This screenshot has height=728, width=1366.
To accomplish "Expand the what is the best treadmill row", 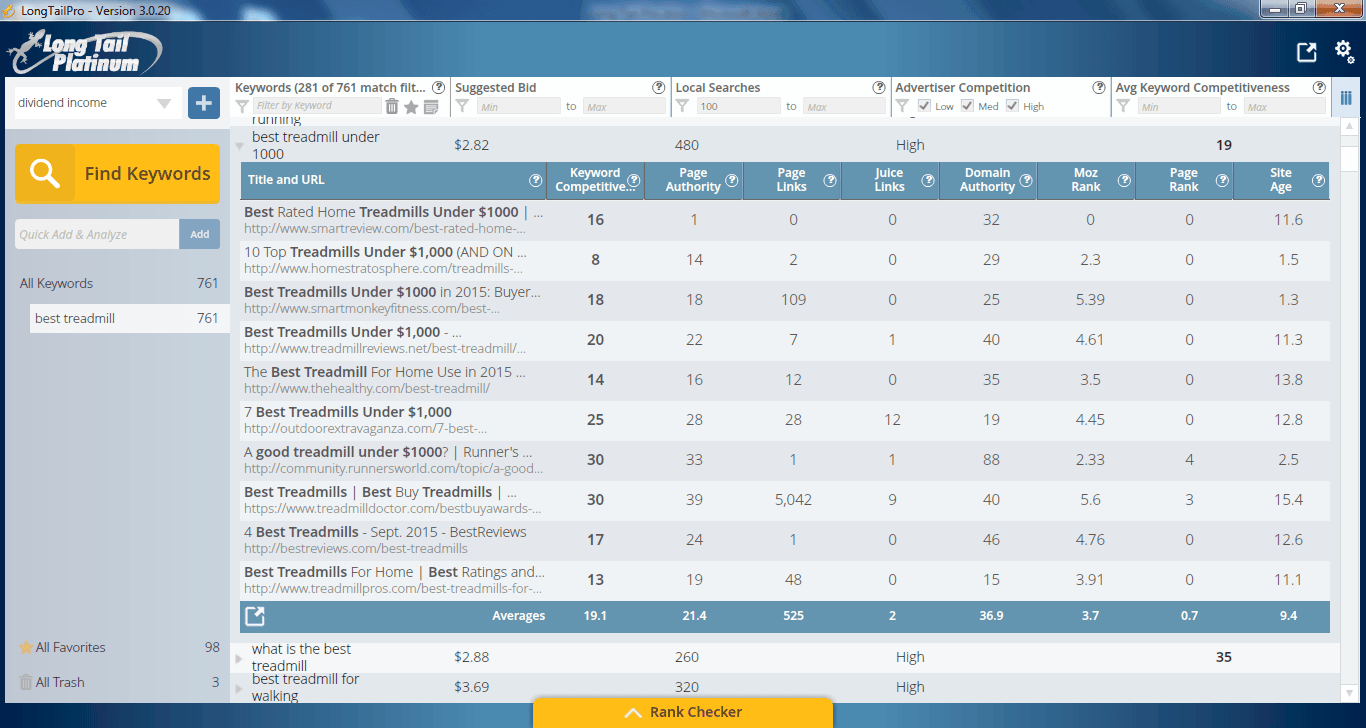I will click(x=238, y=658).
